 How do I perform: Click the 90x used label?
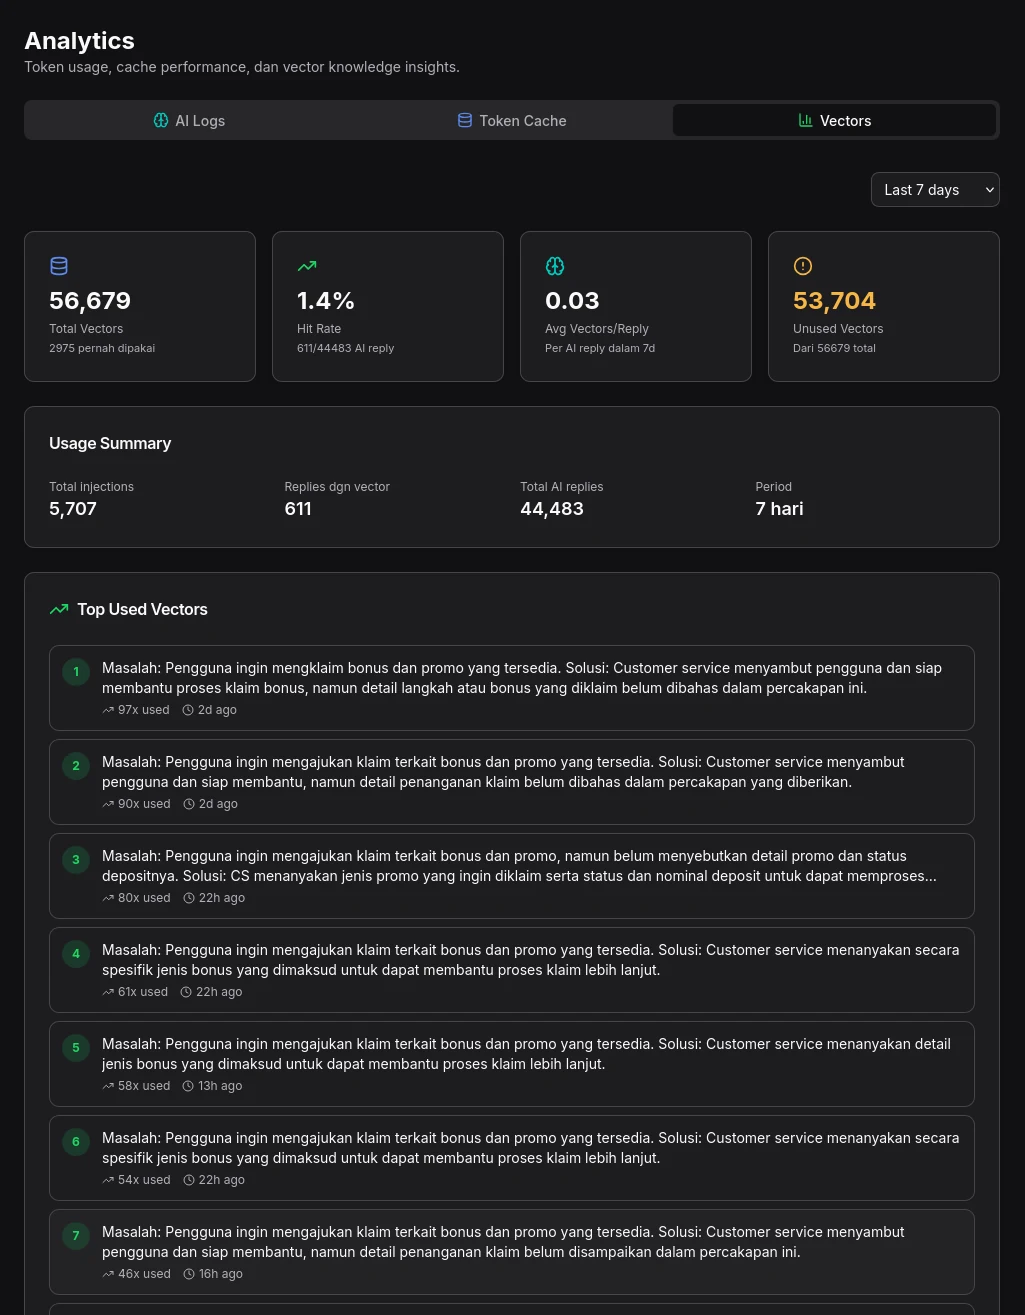click(x=144, y=804)
